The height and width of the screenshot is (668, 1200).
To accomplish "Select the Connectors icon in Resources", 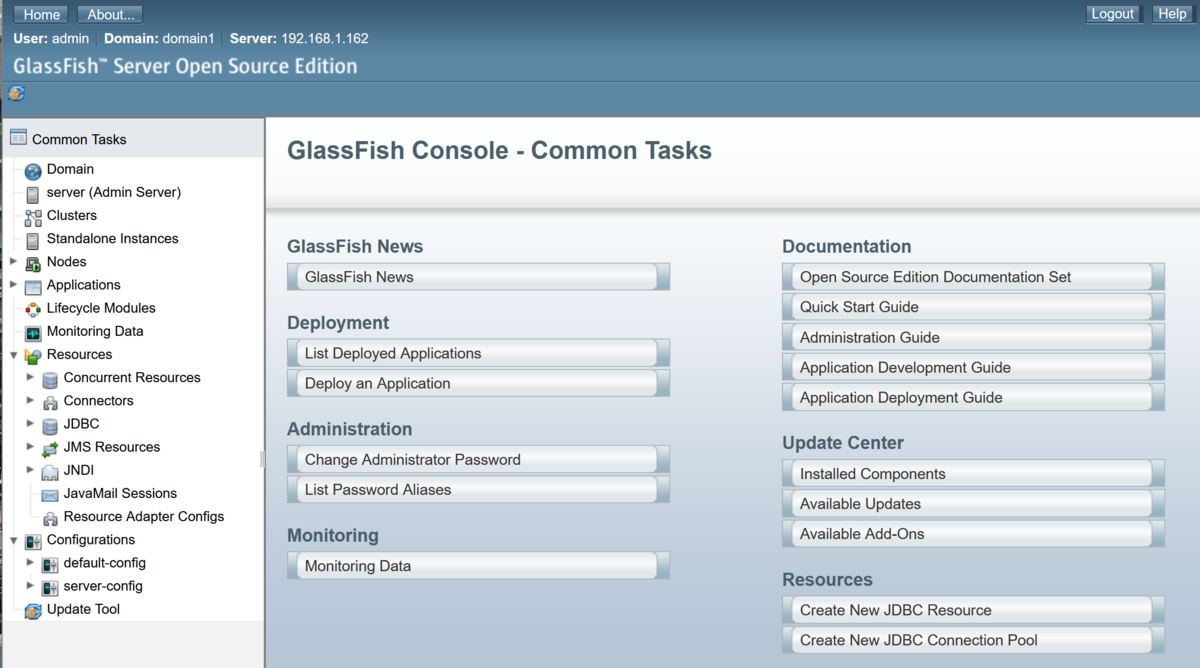I will coord(49,400).
